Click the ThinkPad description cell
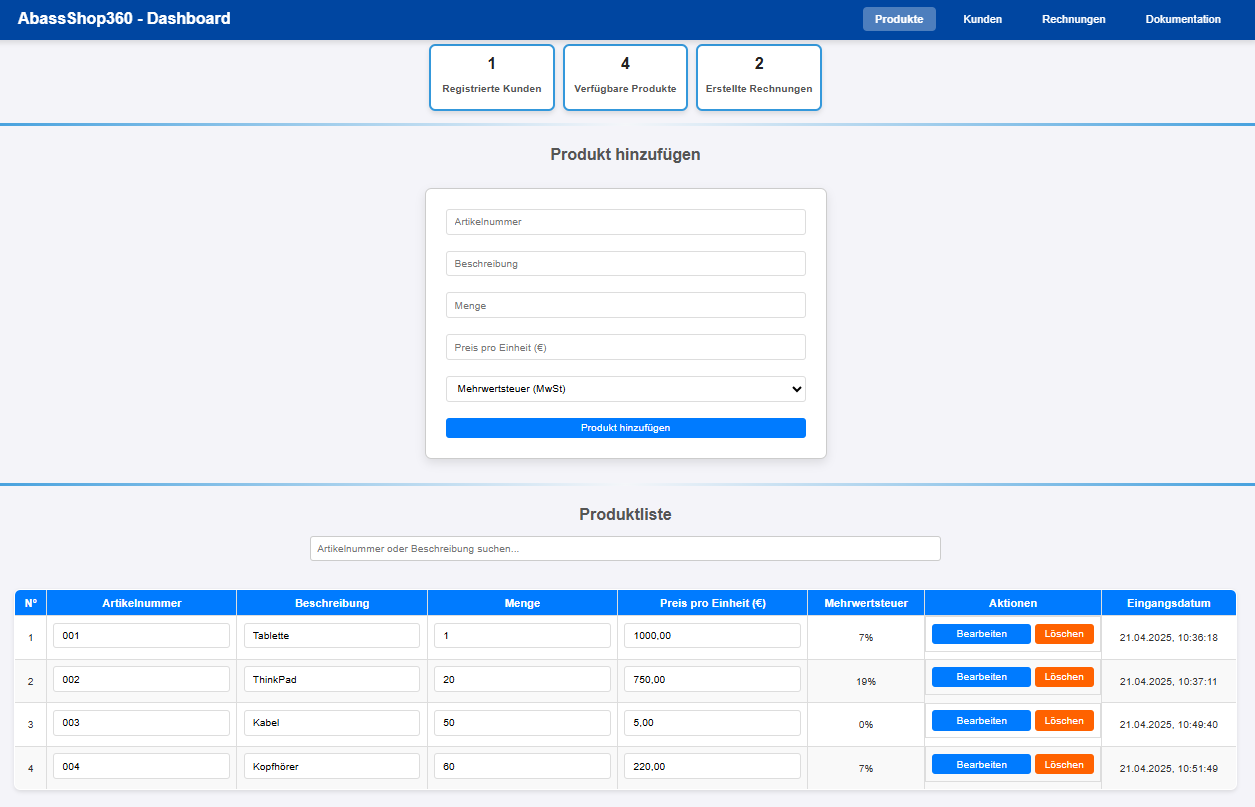The image size is (1255, 807). (x=331, y=679)
